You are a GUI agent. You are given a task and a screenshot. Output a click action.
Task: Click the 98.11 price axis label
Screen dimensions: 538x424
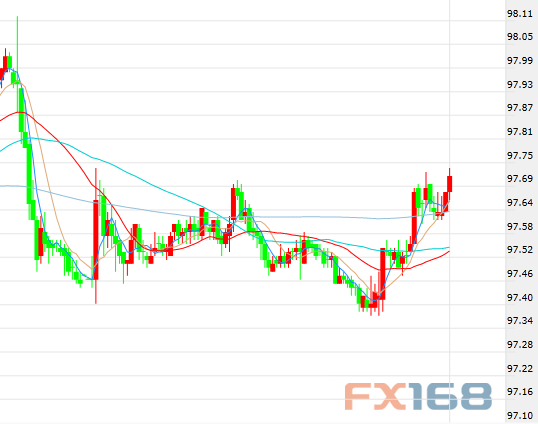520,14
